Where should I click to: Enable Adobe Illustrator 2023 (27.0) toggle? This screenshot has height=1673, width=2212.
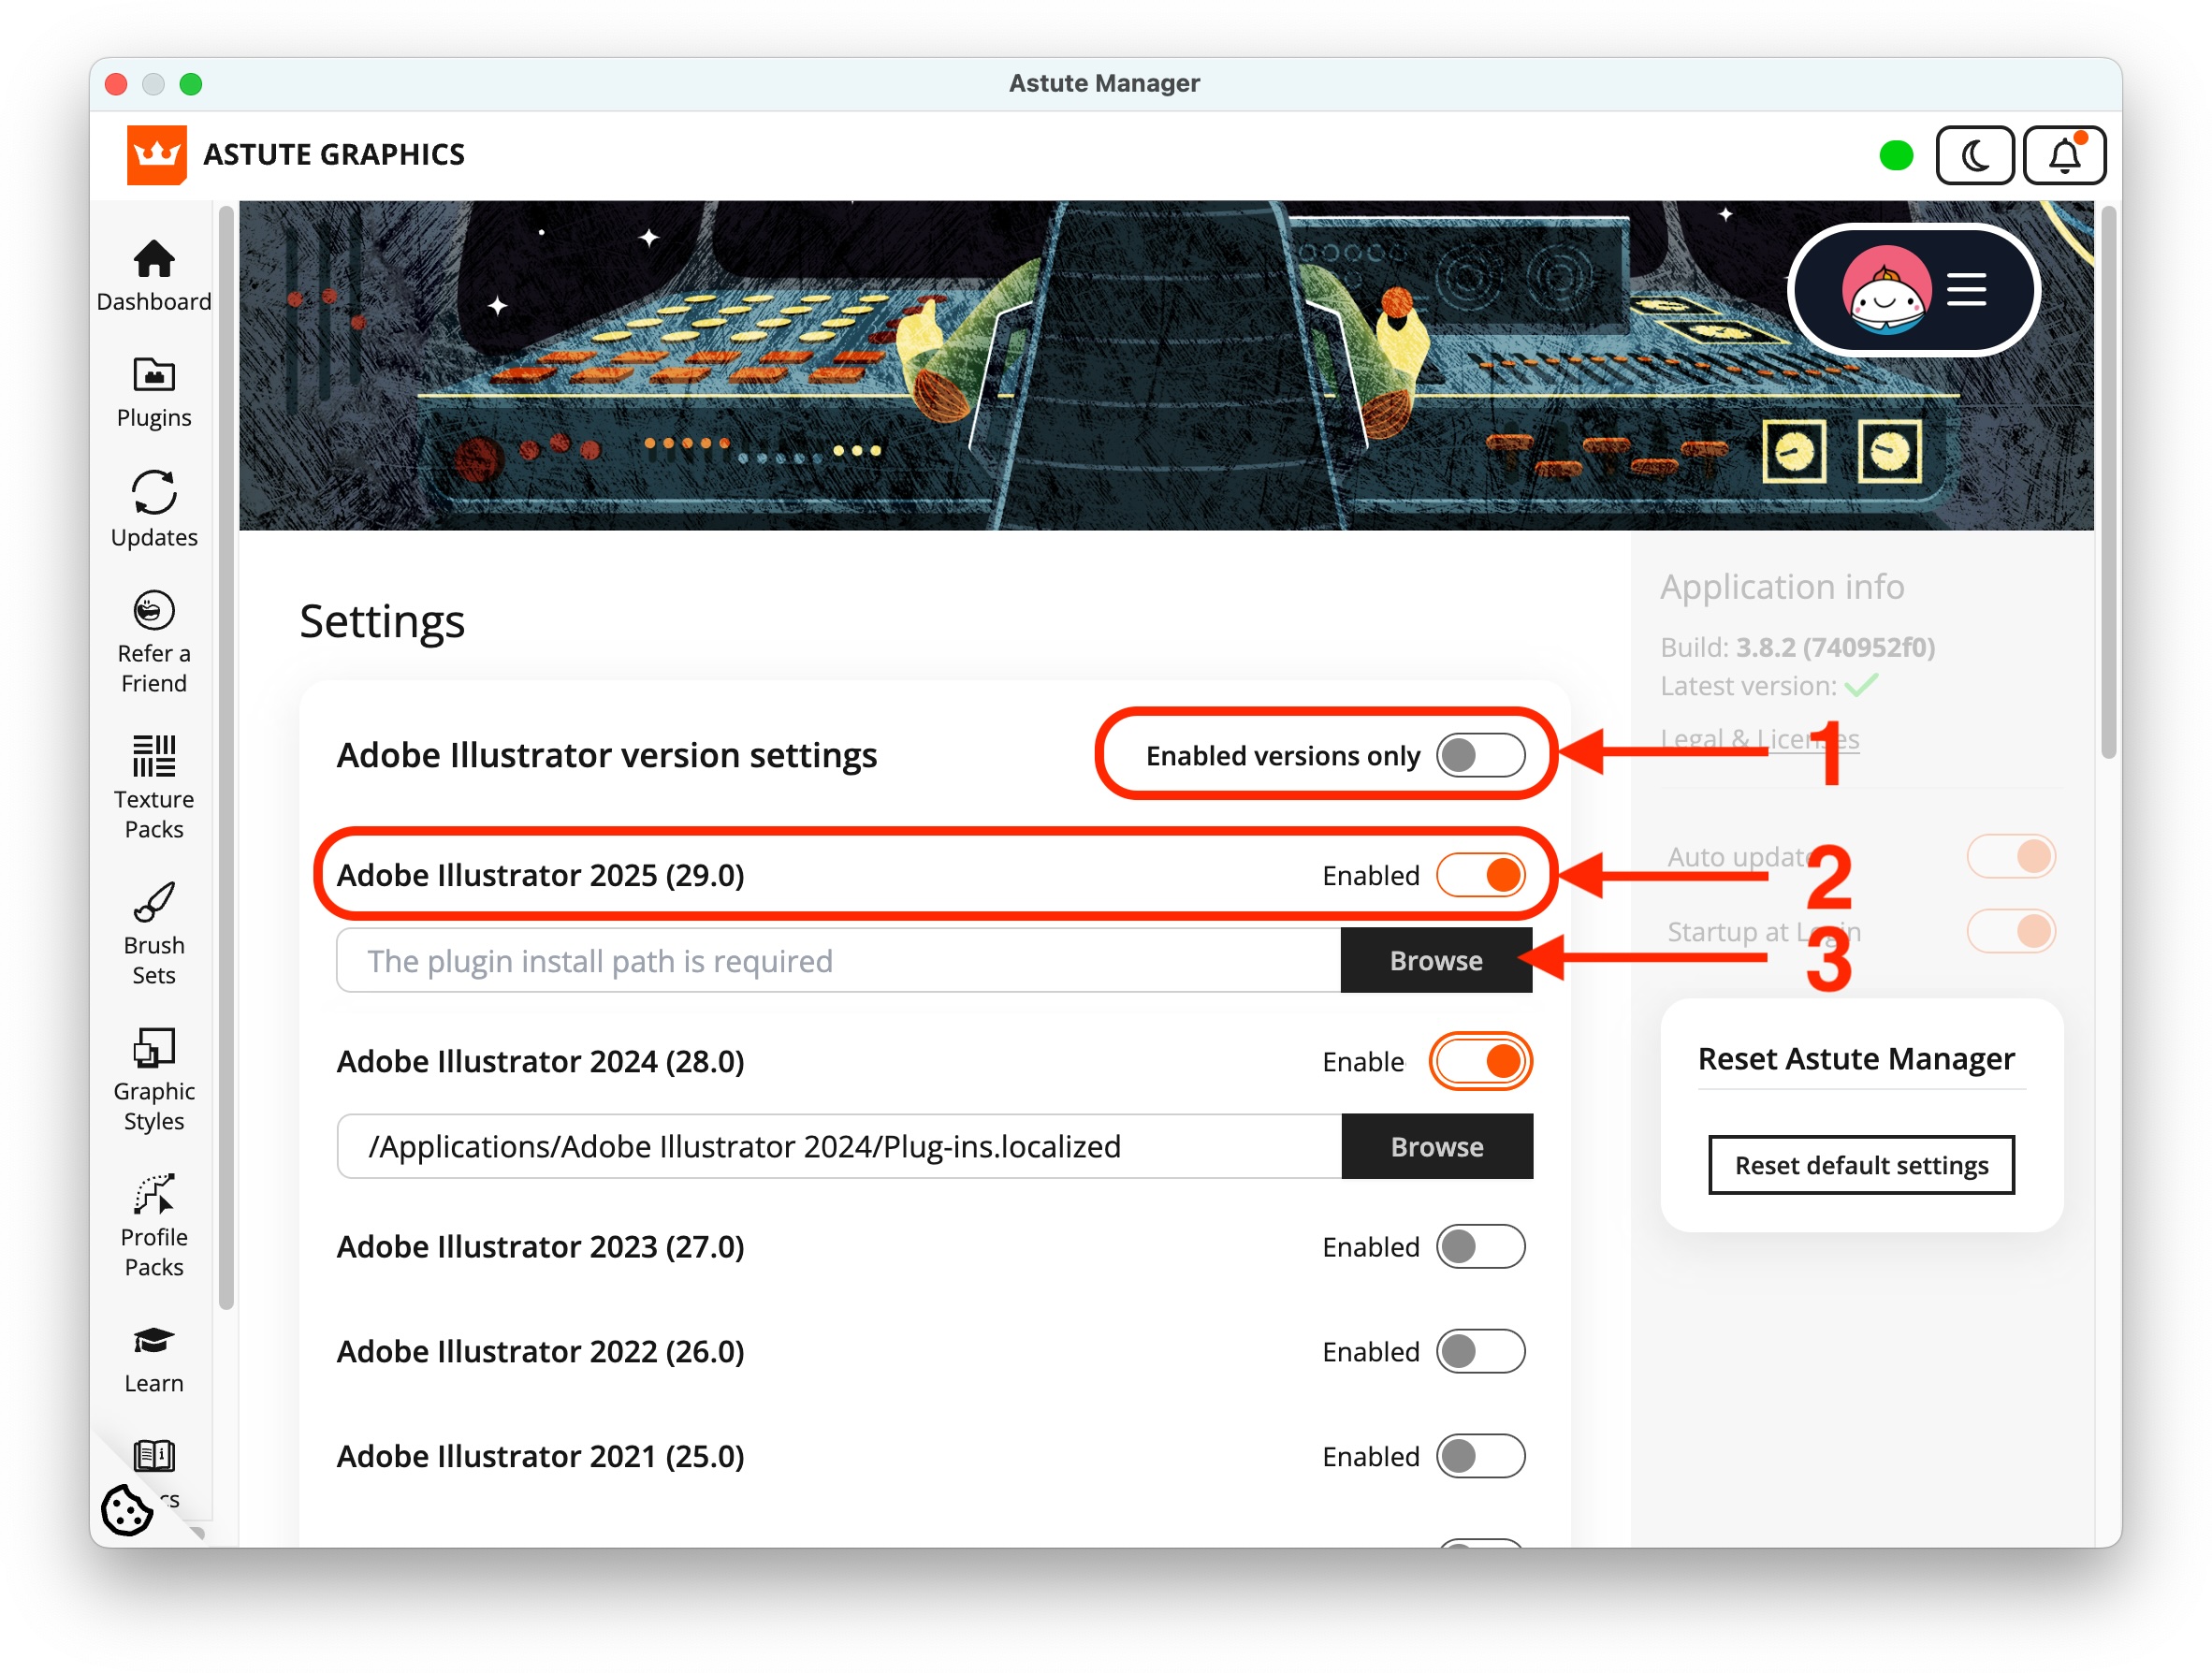pos(1480,1247)
